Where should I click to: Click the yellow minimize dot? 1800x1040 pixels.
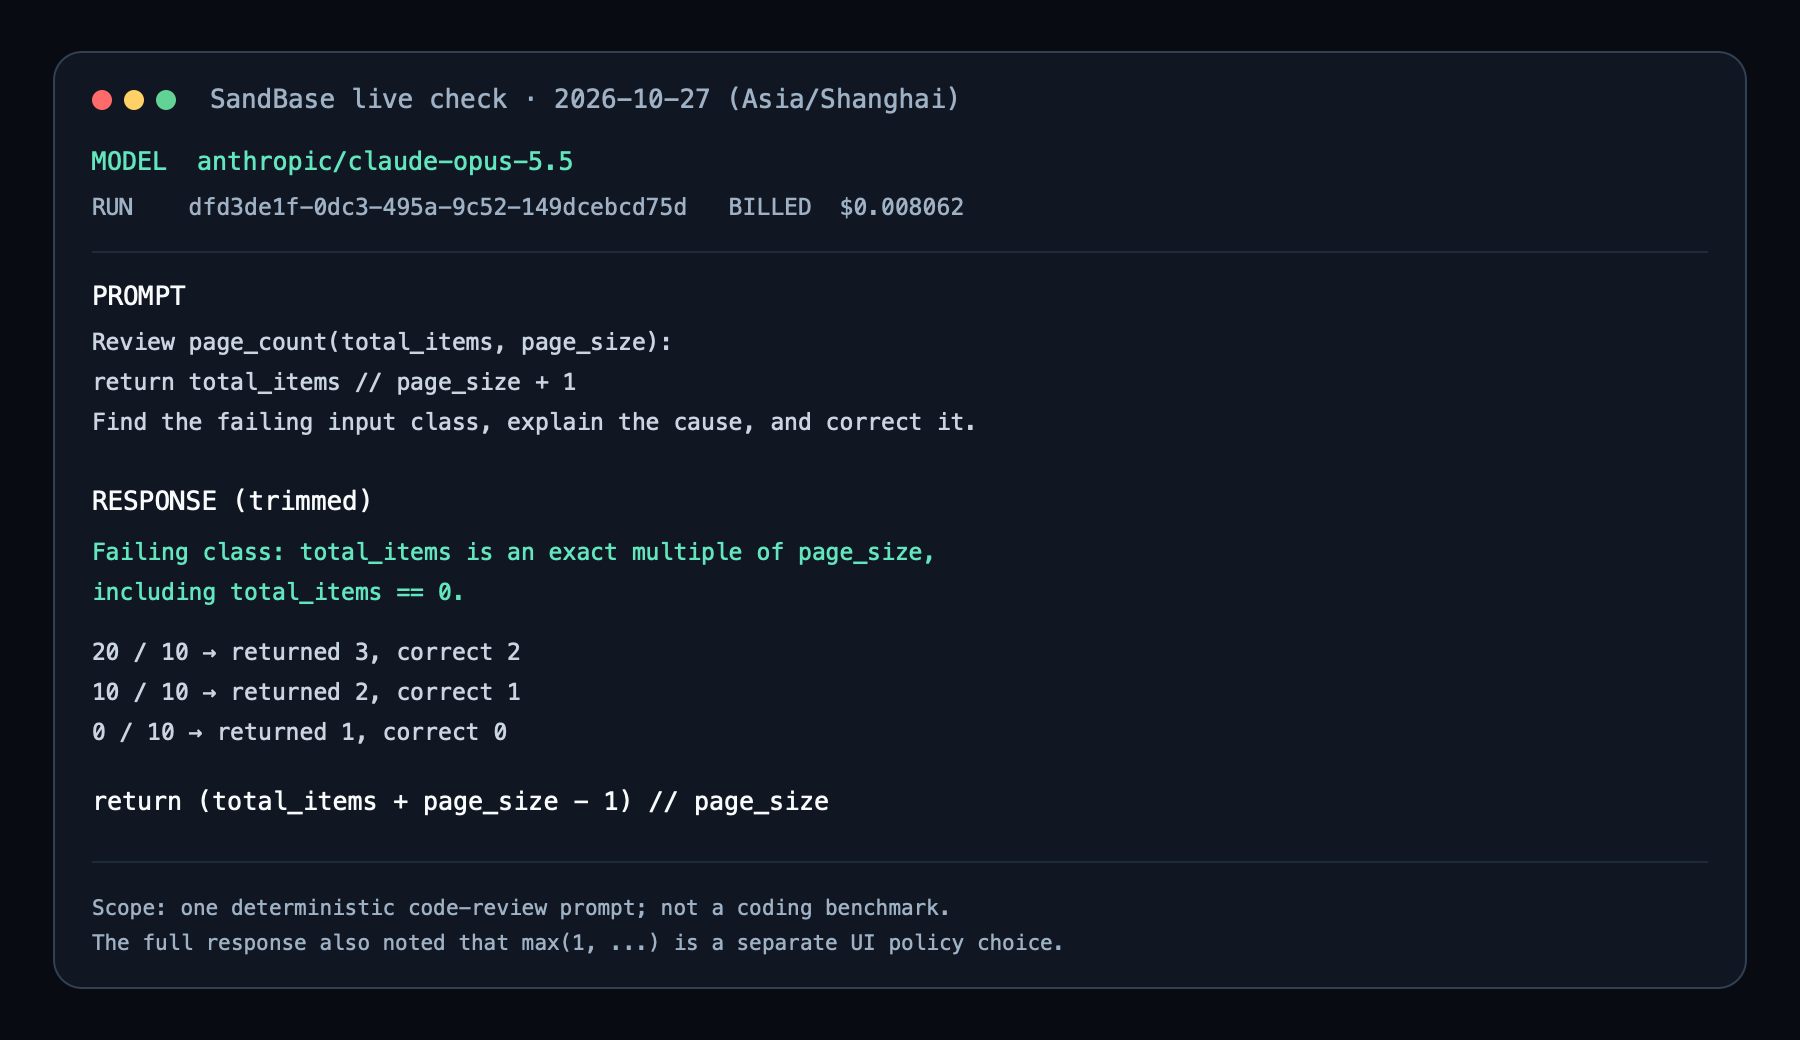coord(134,100)
